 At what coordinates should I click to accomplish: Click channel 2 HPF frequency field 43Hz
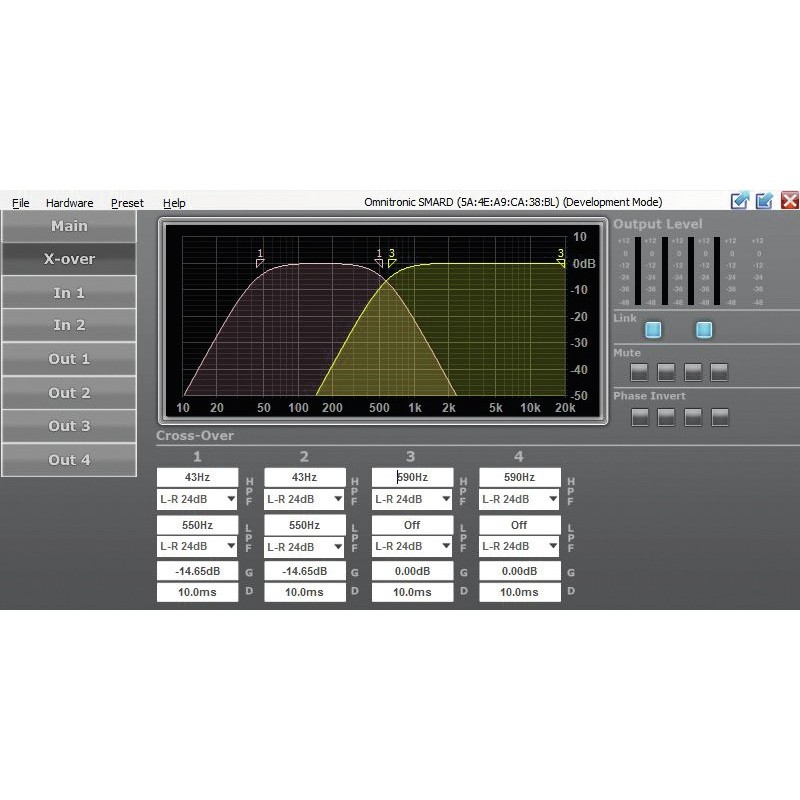click(x=305, y=478)
